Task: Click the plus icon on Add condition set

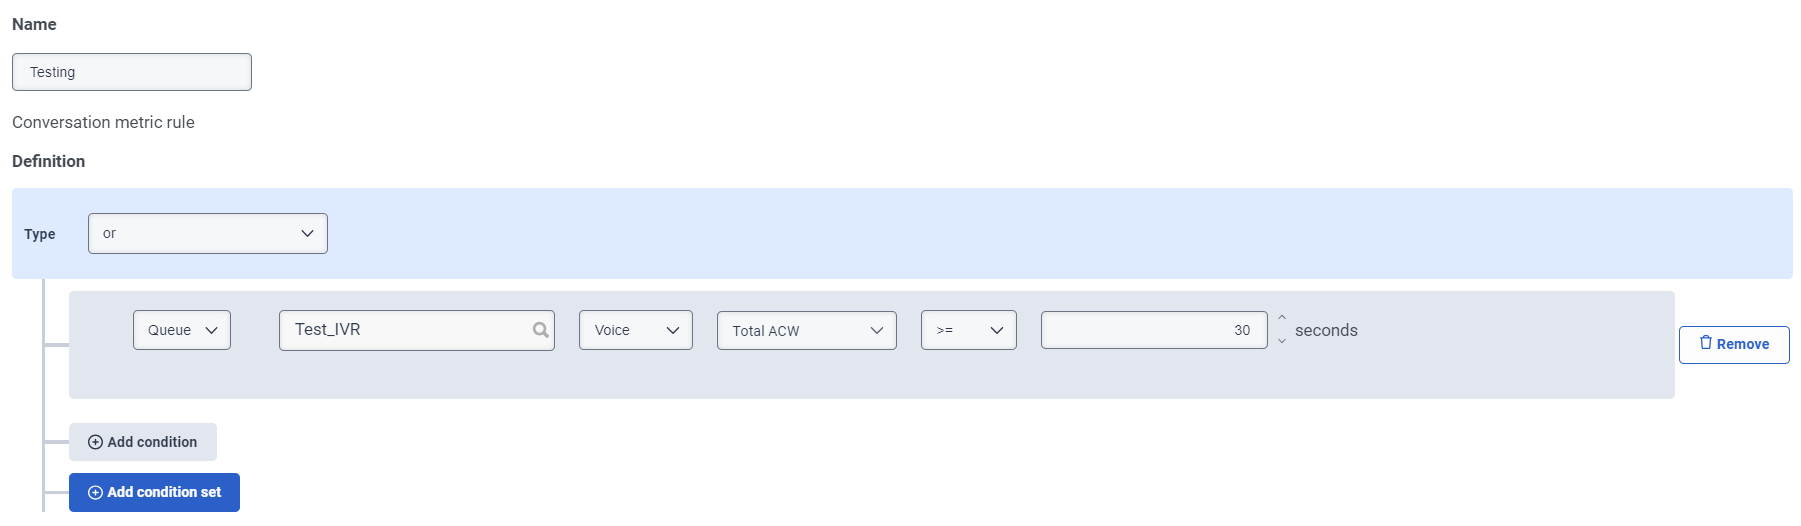Action: click(x=95, y=492)
